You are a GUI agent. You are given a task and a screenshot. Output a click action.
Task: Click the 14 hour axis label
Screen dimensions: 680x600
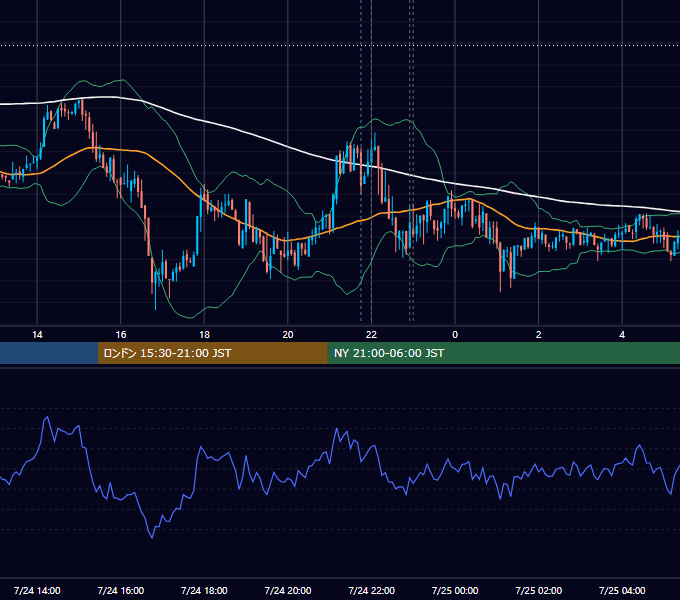click(37, 335)
